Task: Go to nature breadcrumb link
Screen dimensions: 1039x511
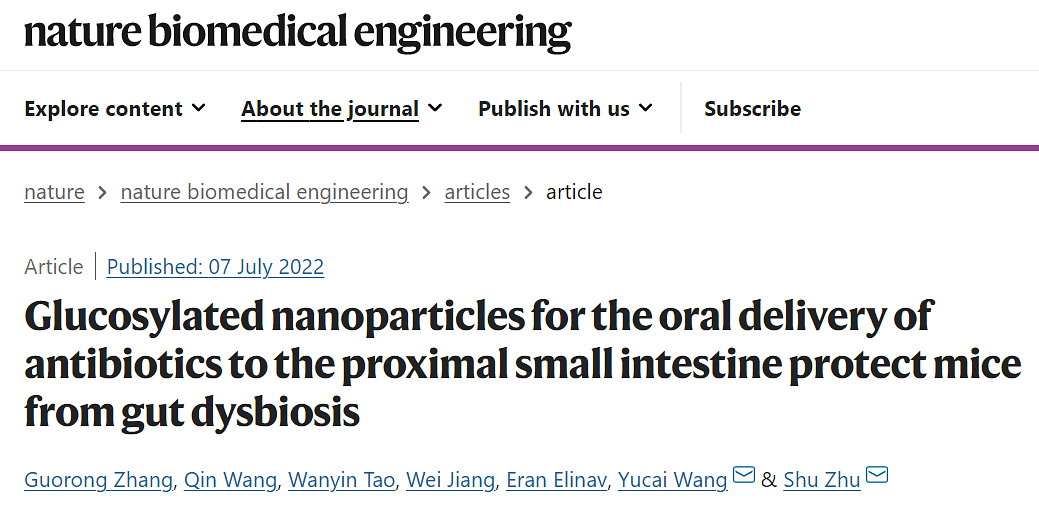Action: pyautogui.click(x=54, y=192)
